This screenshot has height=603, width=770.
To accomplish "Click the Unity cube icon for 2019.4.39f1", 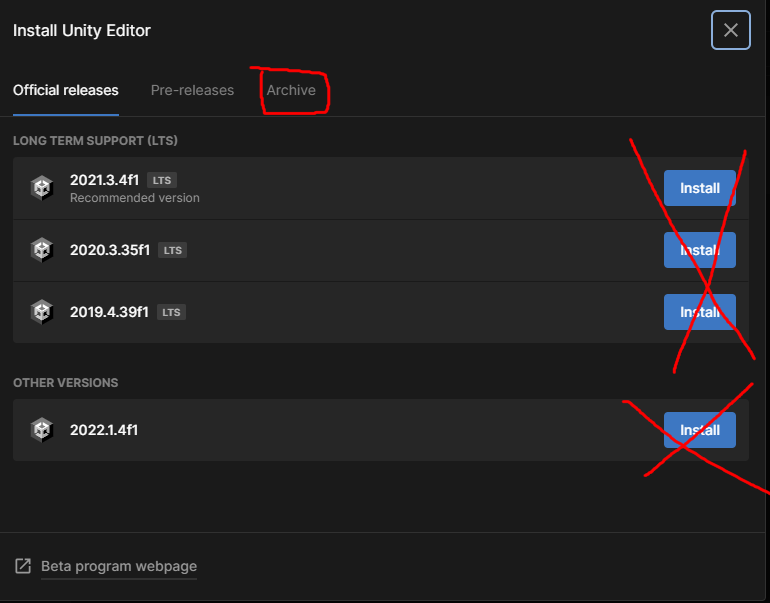I will coord(42,312).
